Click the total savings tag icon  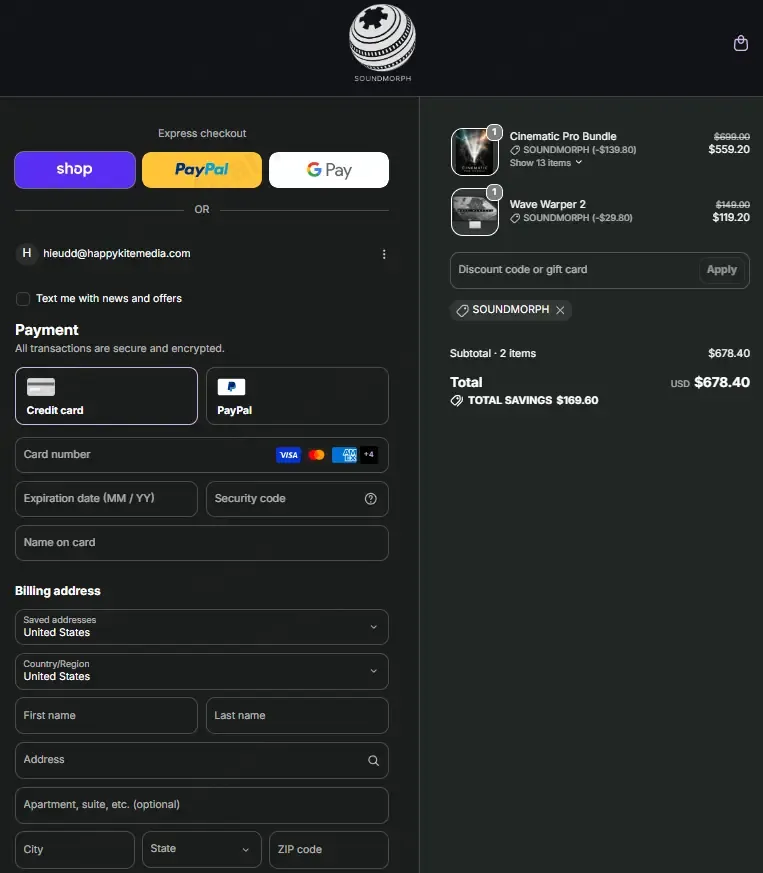pos(457,400)
